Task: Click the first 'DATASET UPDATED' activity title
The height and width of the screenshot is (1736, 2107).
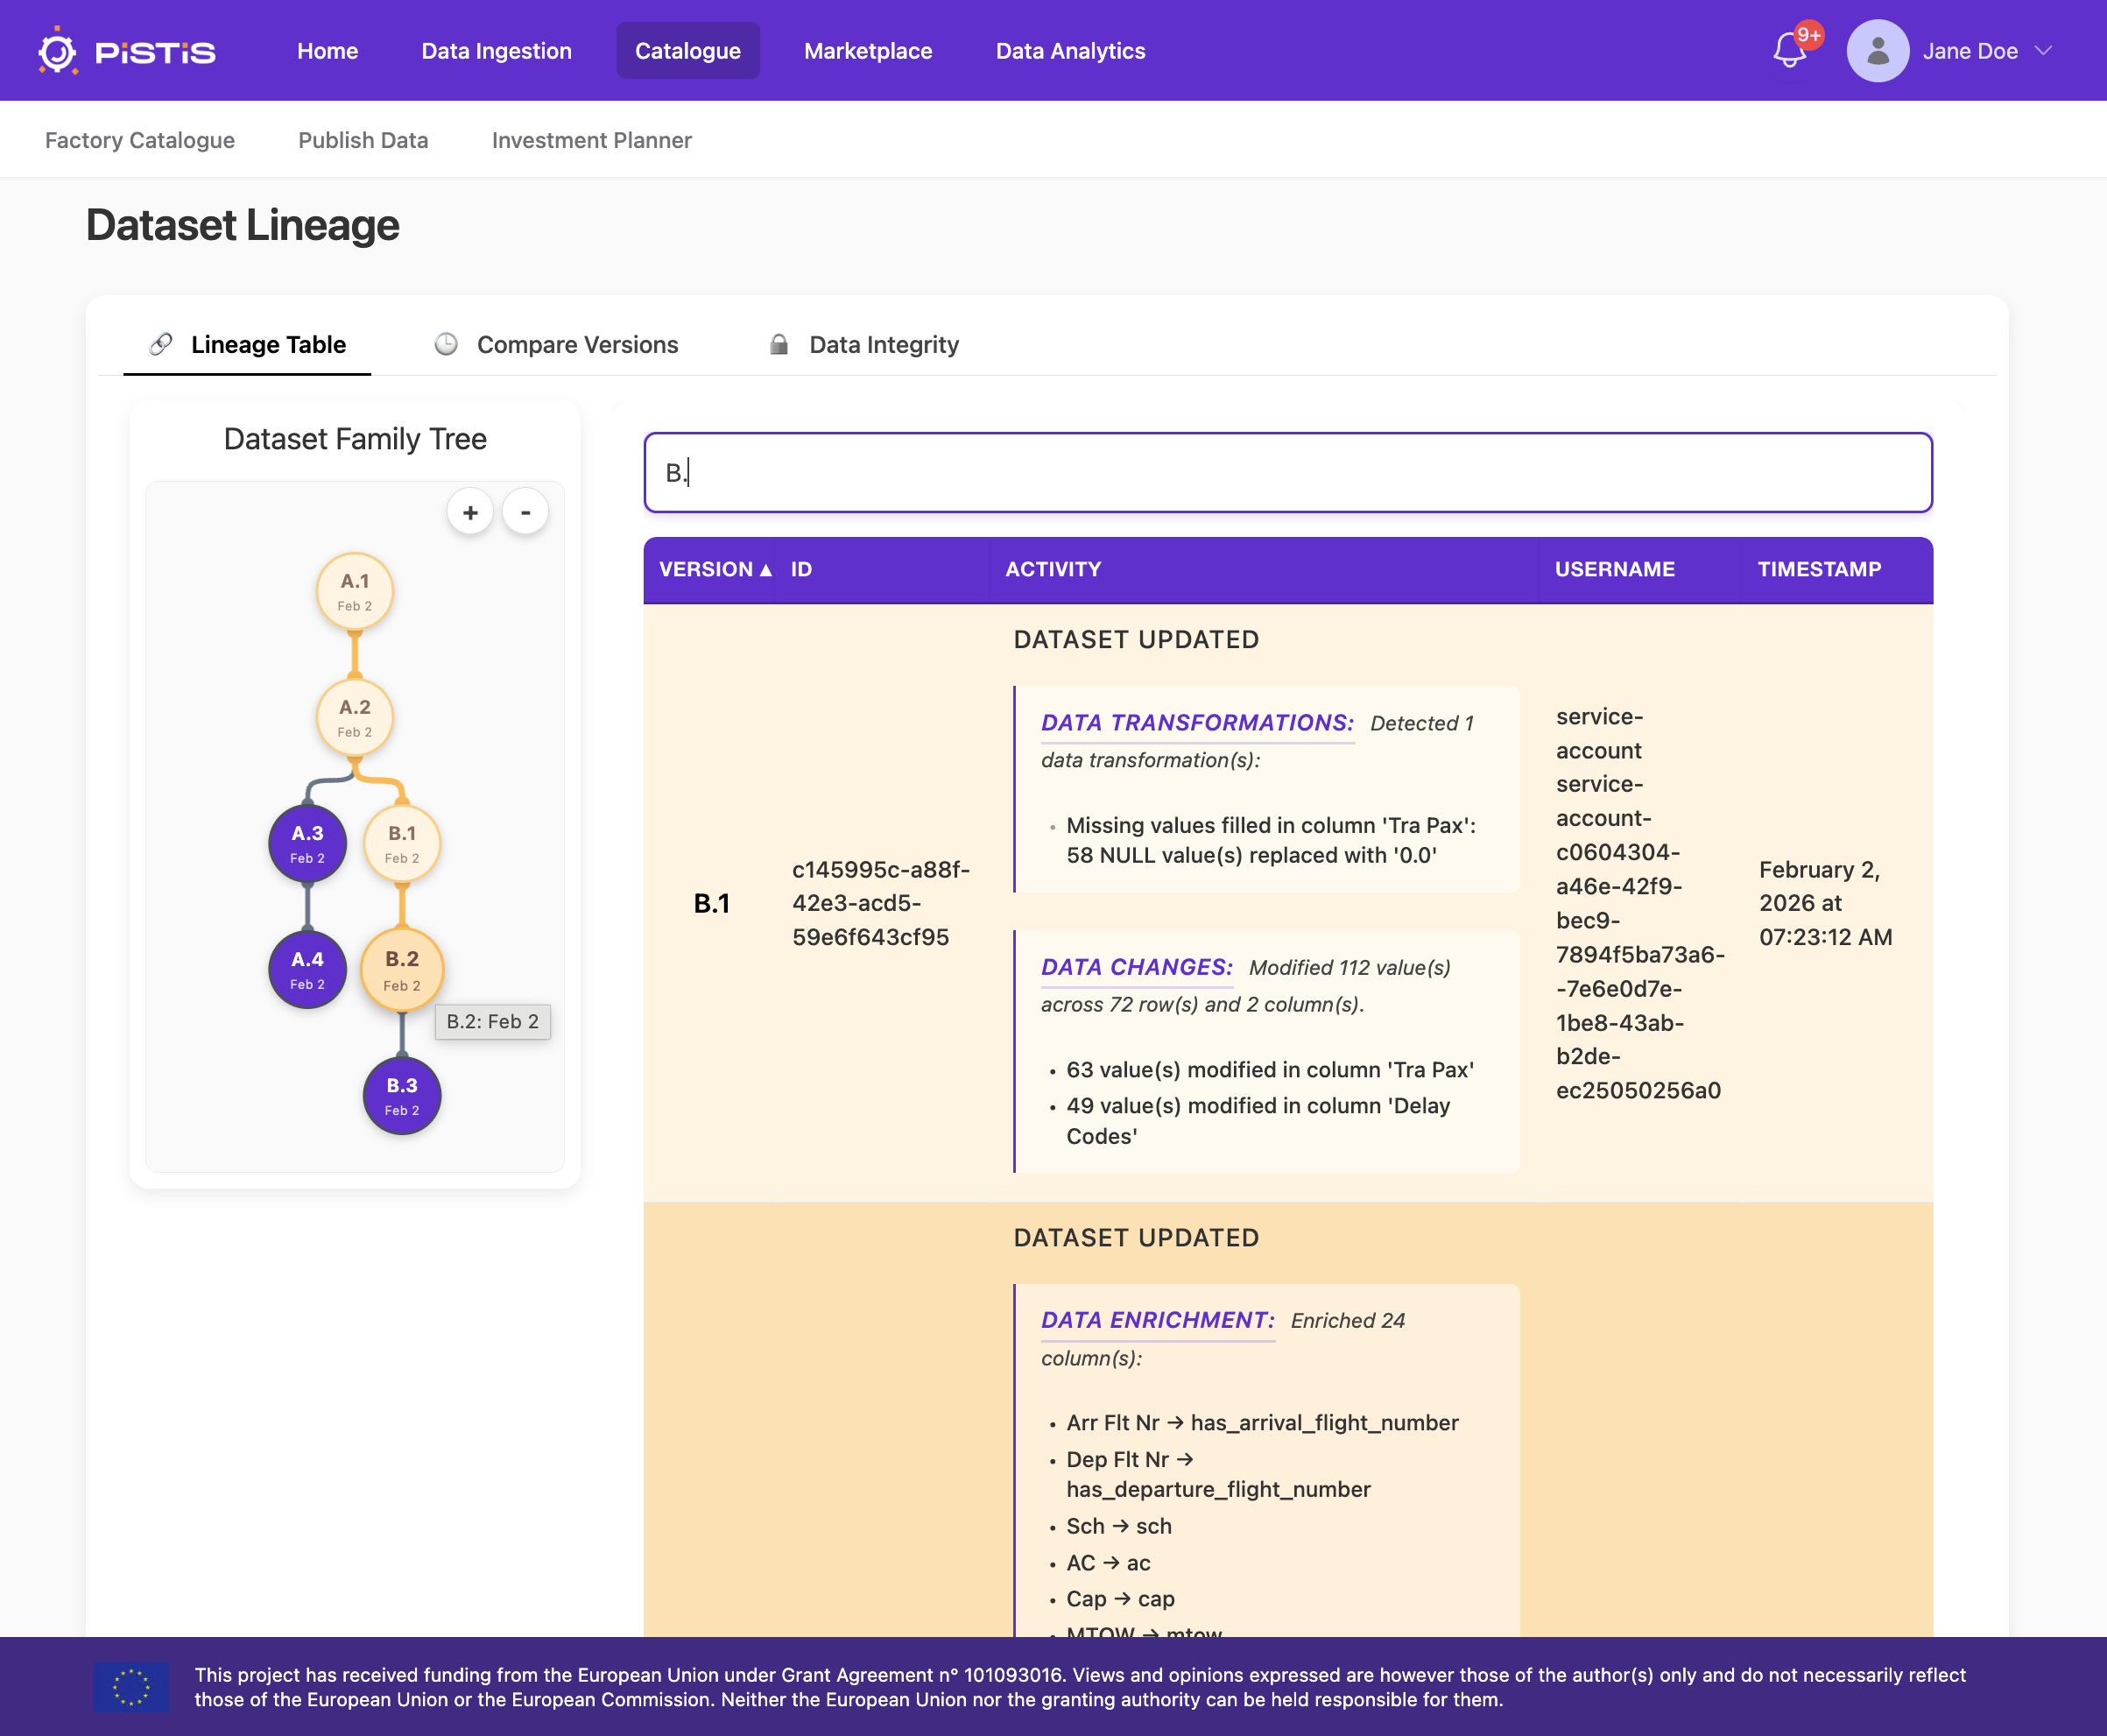Action: tap(1136, 639)
